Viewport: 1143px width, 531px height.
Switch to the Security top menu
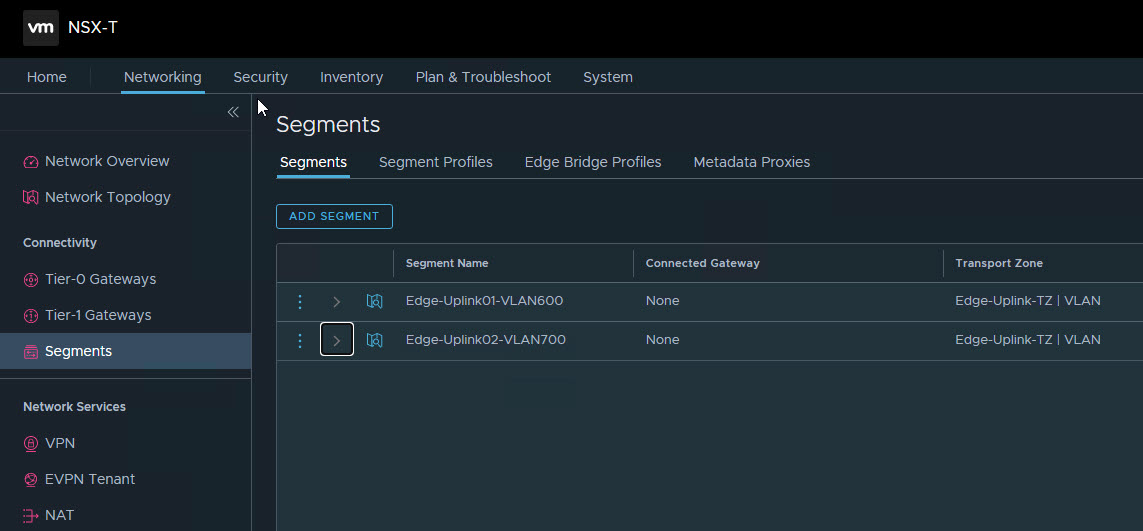pos(260,77)
